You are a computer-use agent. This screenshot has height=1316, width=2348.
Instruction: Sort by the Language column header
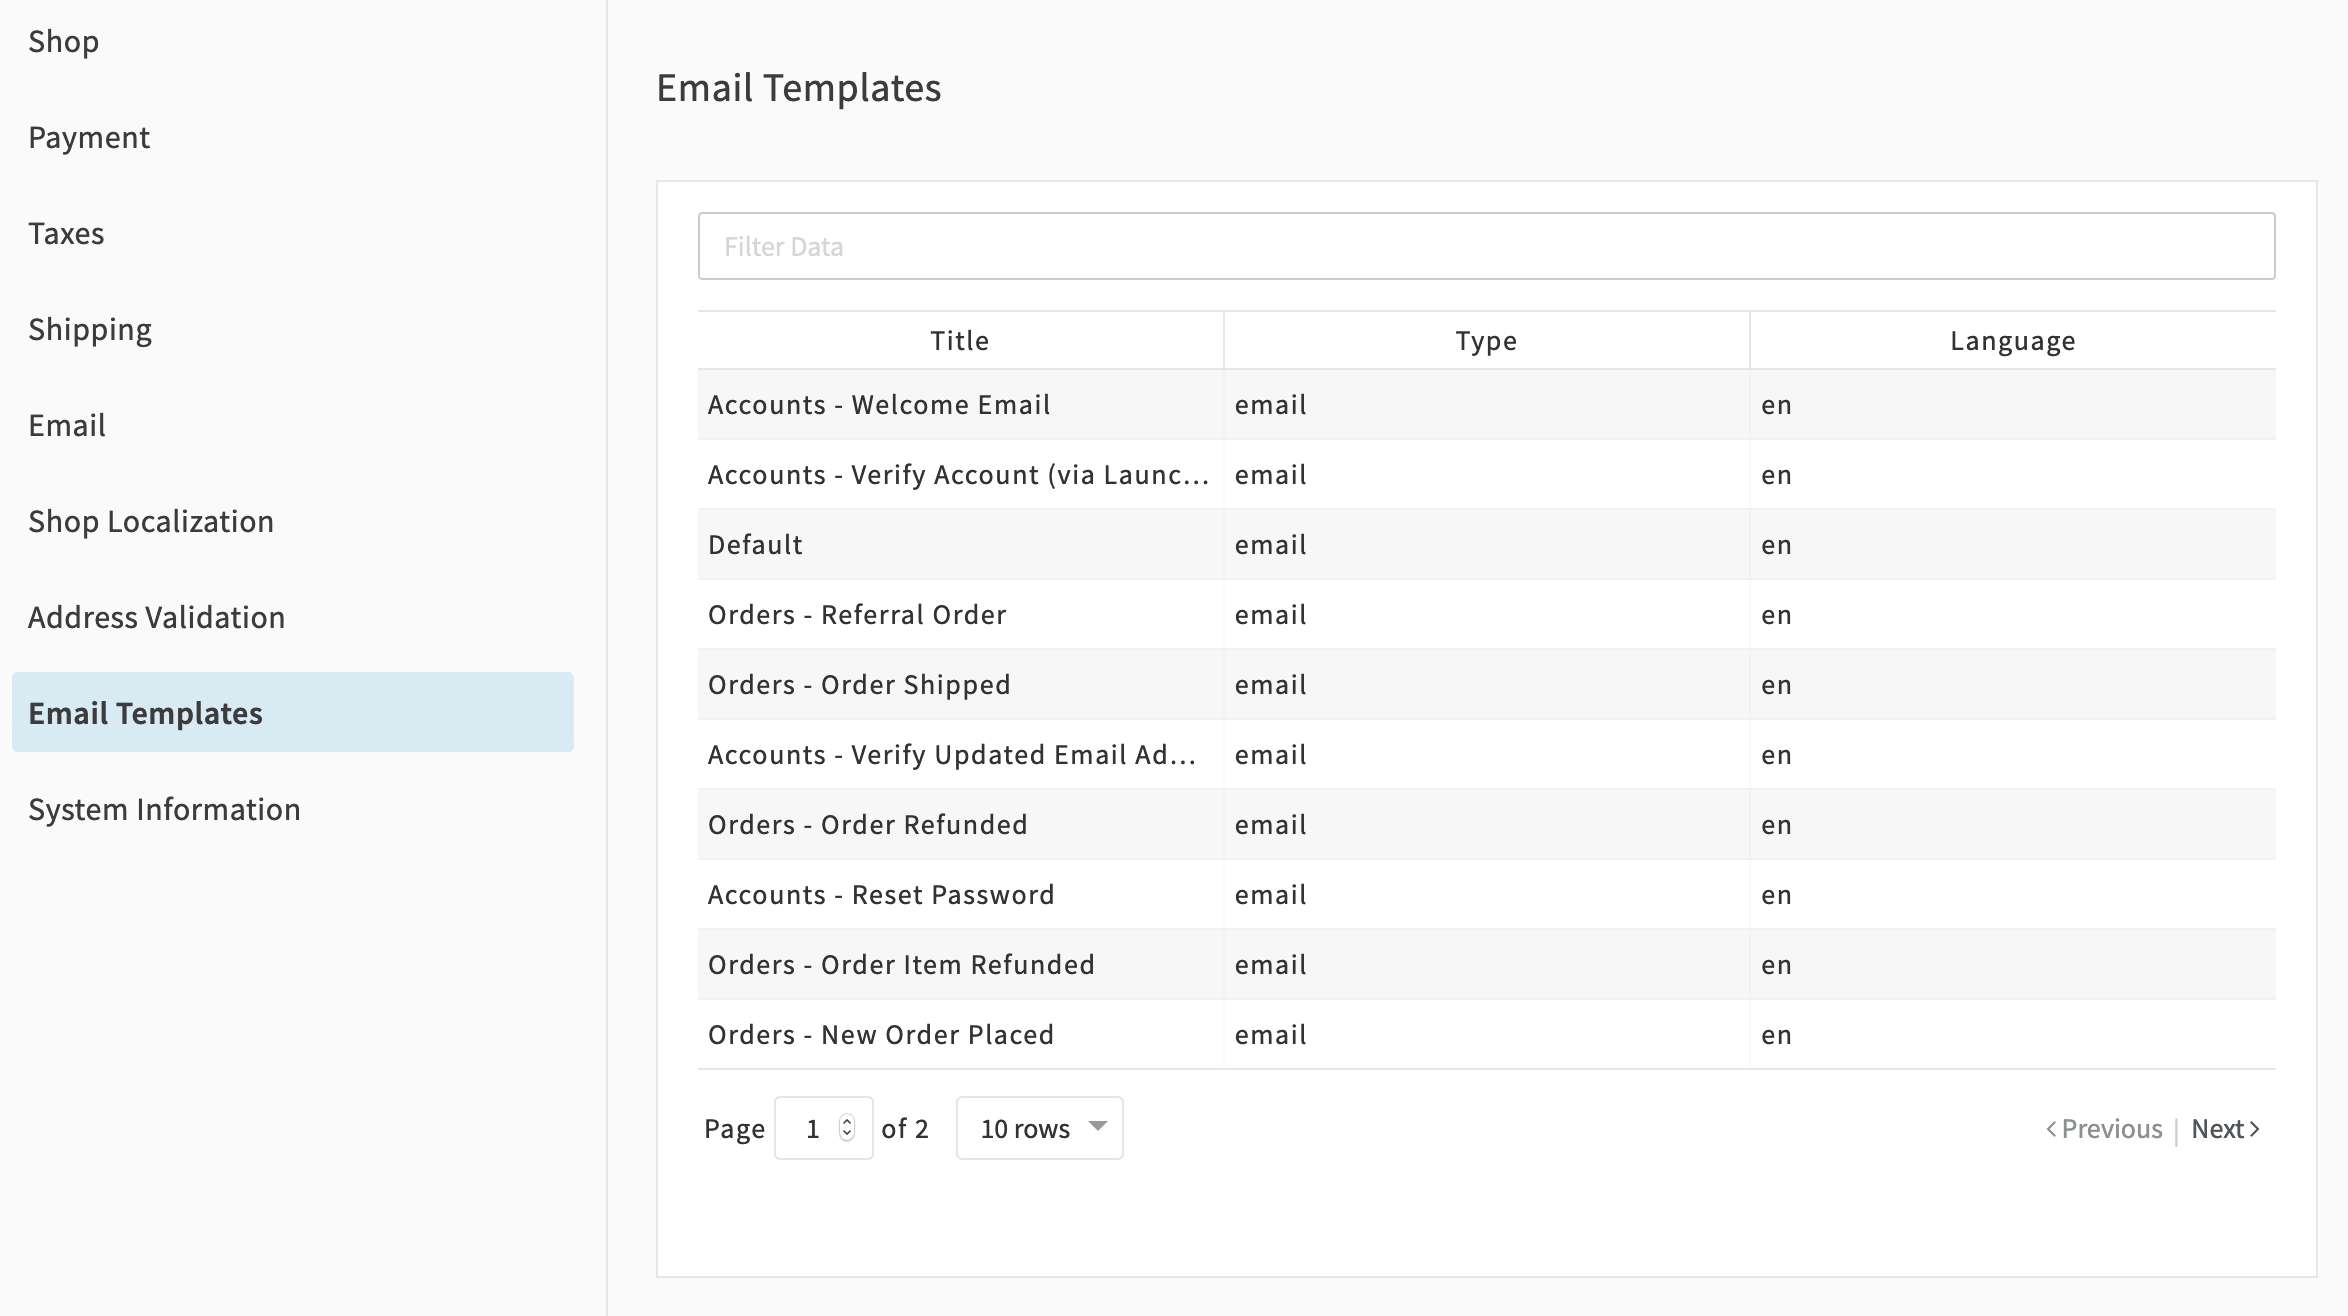click(x=2012, y=341)
